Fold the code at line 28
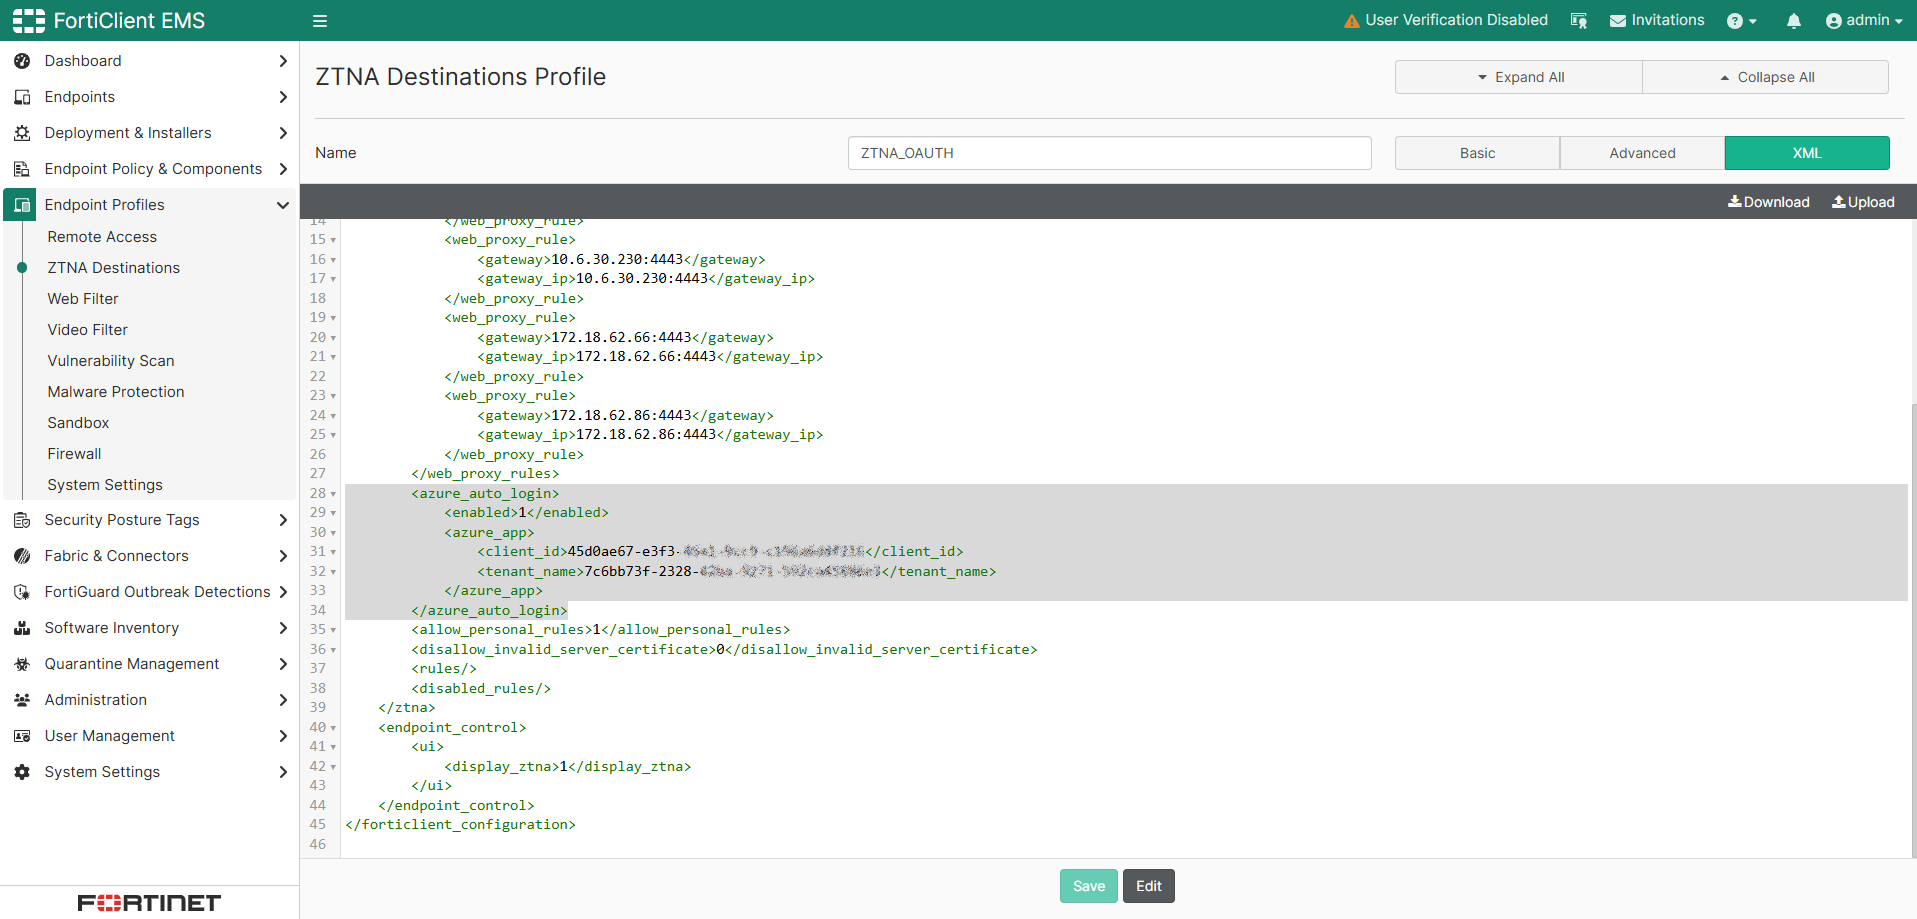 (x=333, y=494)
